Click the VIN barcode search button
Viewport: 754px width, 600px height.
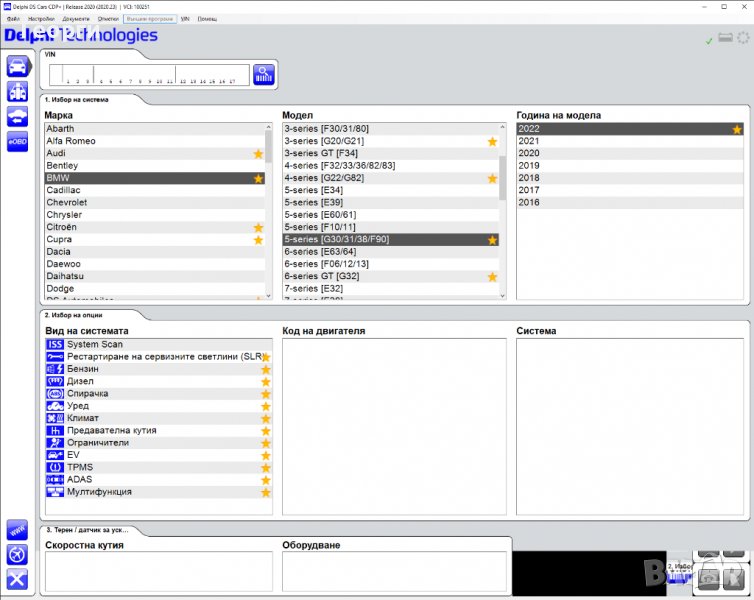point(263,74)
